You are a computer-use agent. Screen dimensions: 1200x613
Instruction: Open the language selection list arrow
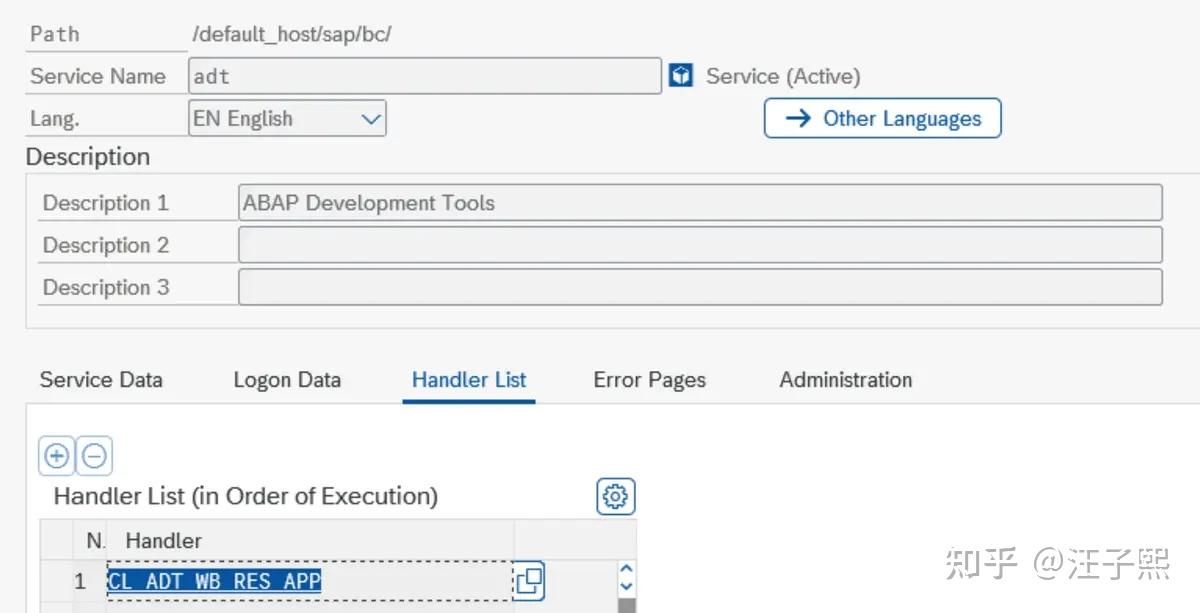pos(374,118)
